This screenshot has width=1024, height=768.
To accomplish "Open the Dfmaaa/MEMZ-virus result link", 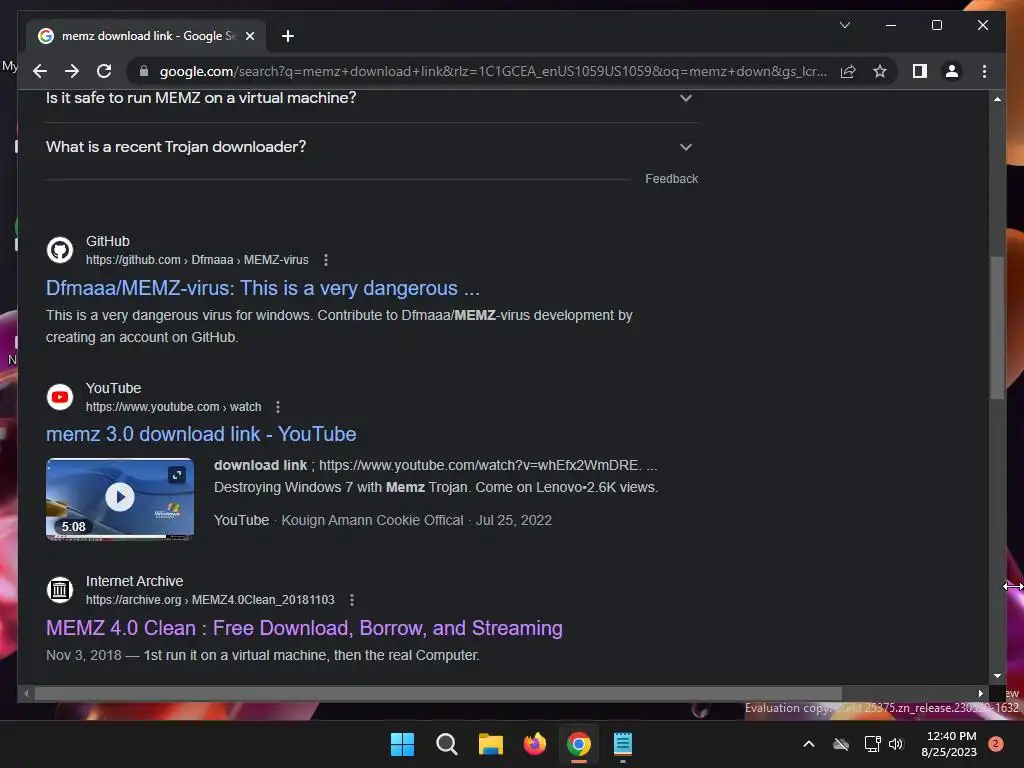I will click(x=263, y=288).
